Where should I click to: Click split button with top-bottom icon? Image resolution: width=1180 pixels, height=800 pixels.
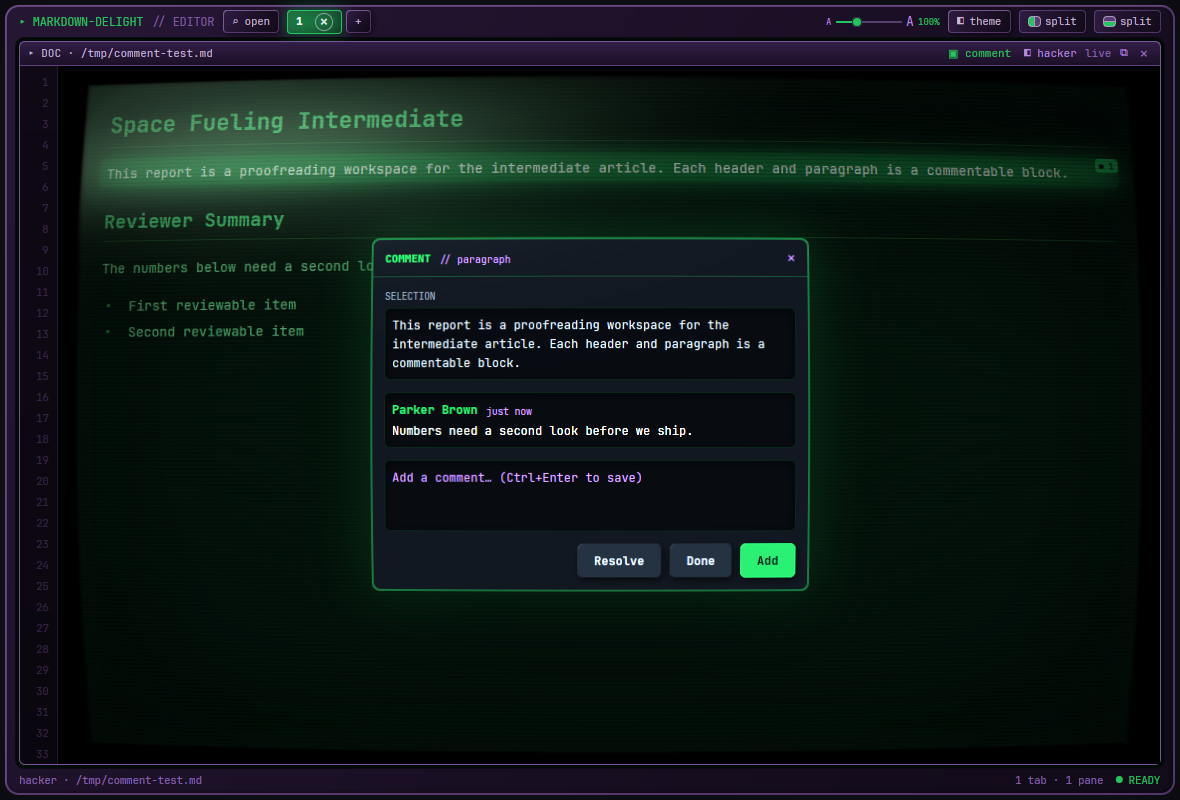coord(1127,22)
